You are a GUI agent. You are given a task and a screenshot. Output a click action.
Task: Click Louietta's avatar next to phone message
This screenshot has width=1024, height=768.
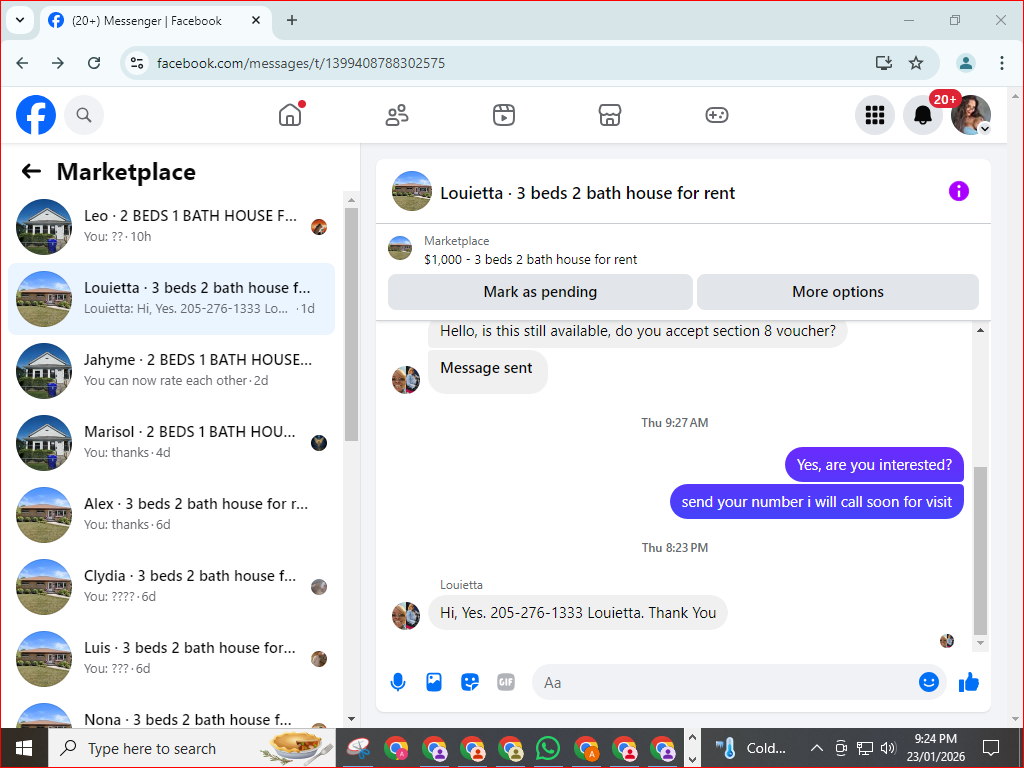(406, 616)
